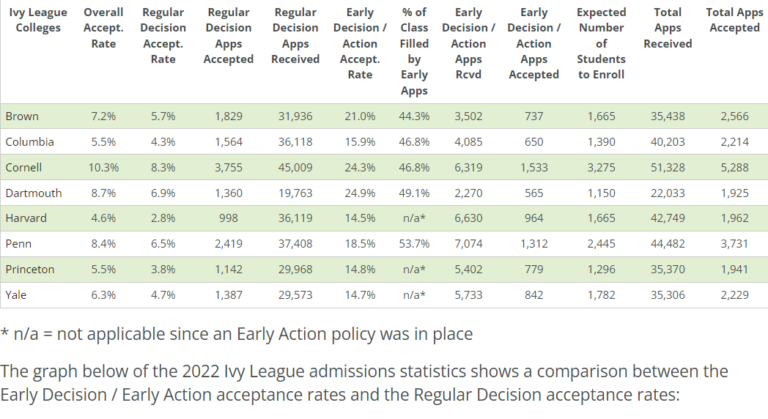This screenshot has width=768, height=419.
Task: Click the Cornell overall acceptance rate 10.3%
Action: pyautogui.click(x=103, y=167)
